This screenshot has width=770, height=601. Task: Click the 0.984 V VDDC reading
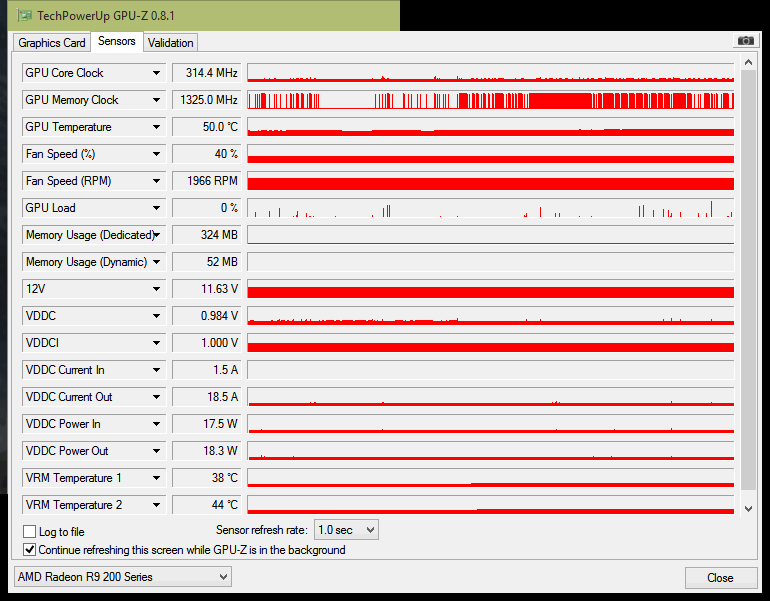[207, 316]
